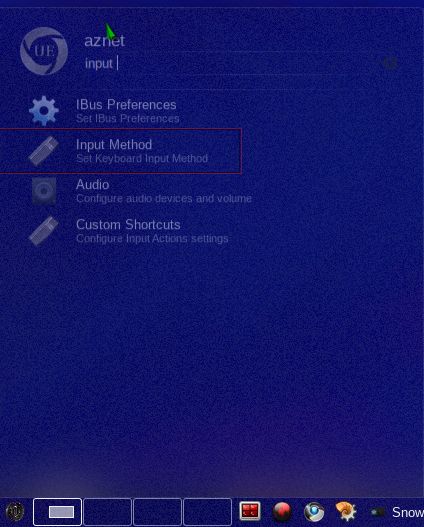
Task: Switch to the second workspace in the pager
Action: [108, 512]
